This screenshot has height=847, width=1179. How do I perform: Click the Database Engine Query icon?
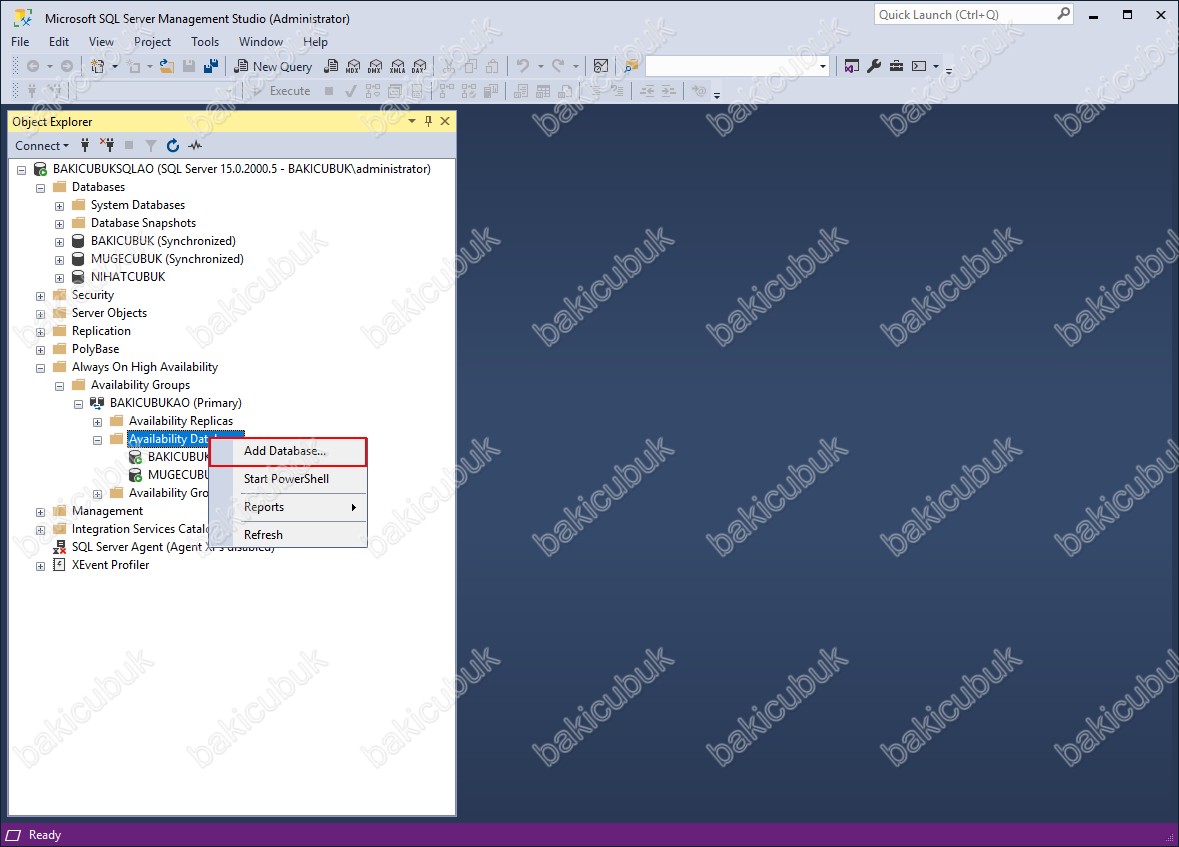click(331, 66)
